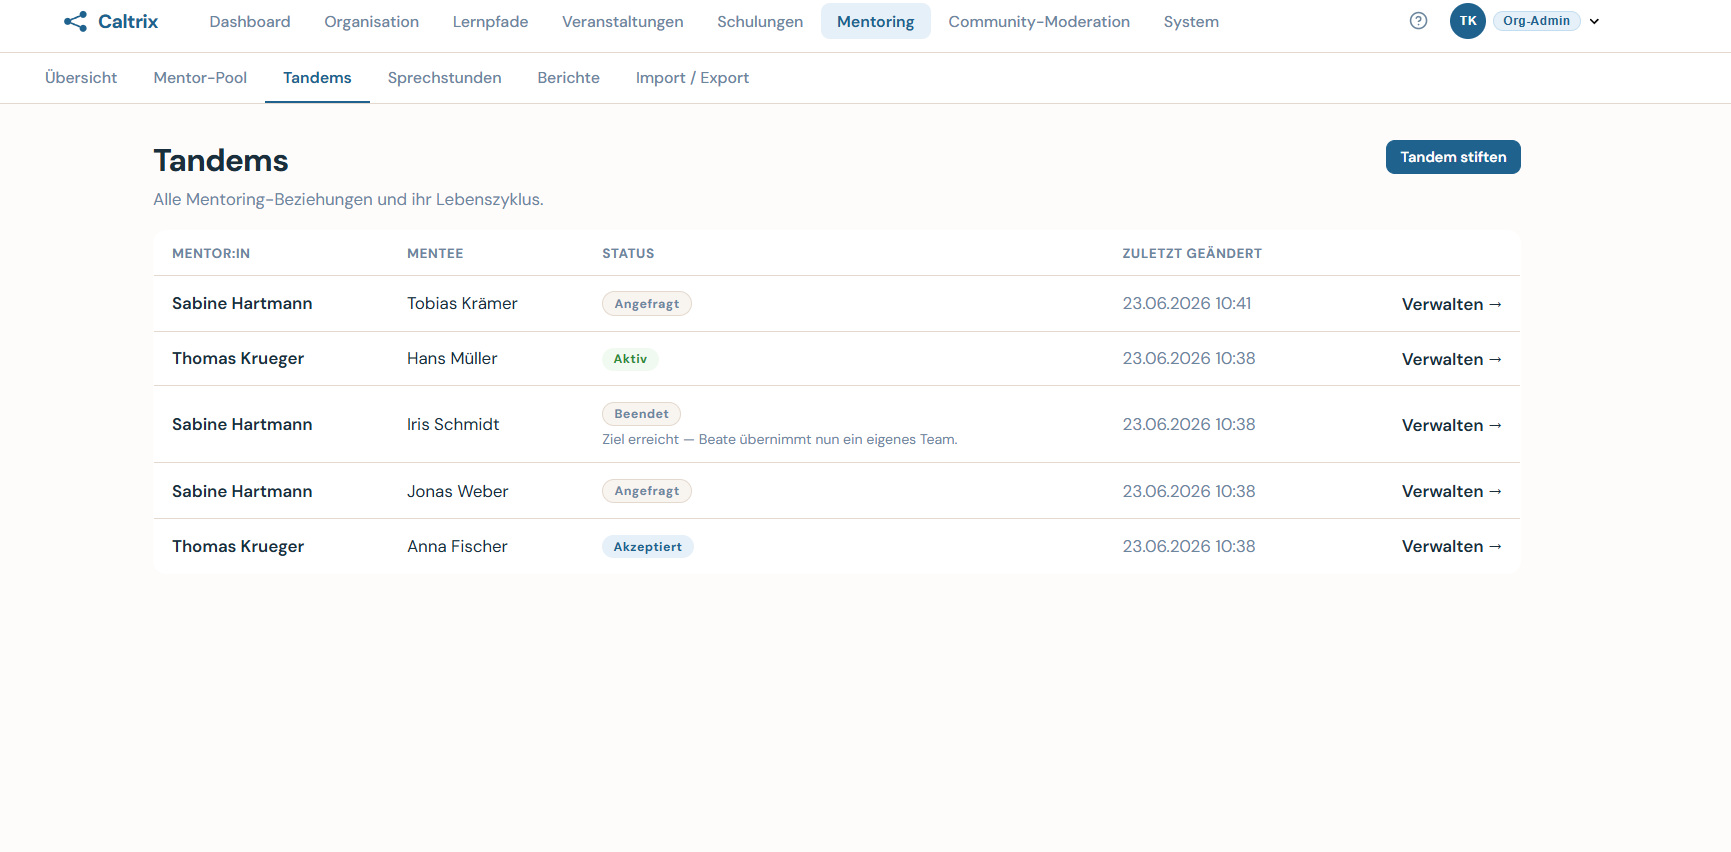Viewport: 1731px width, 852px height.
Task: Click the Zuletzt geändert column header
Action: pos(1192,254)
